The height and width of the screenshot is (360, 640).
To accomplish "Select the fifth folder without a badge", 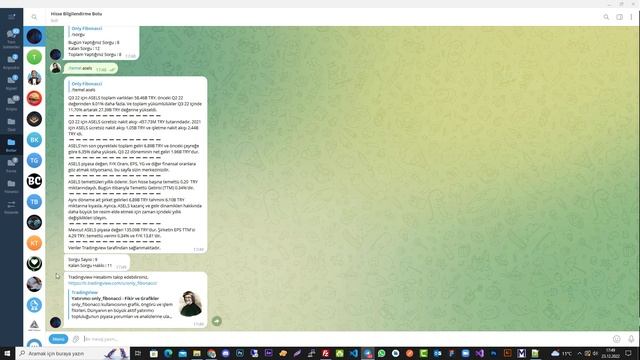I will pos(11,124).
